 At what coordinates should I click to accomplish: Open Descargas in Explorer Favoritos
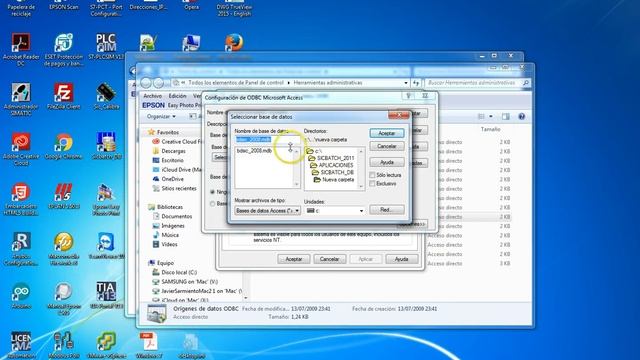[173, 151]
